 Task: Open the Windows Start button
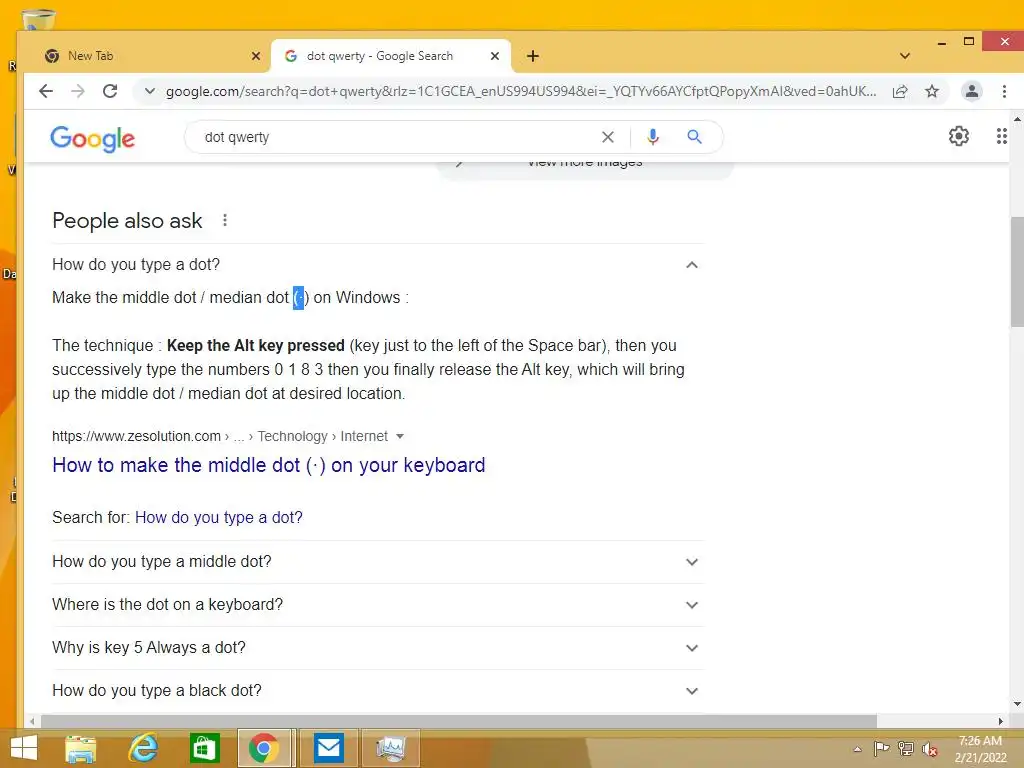(x=24, y=748)
